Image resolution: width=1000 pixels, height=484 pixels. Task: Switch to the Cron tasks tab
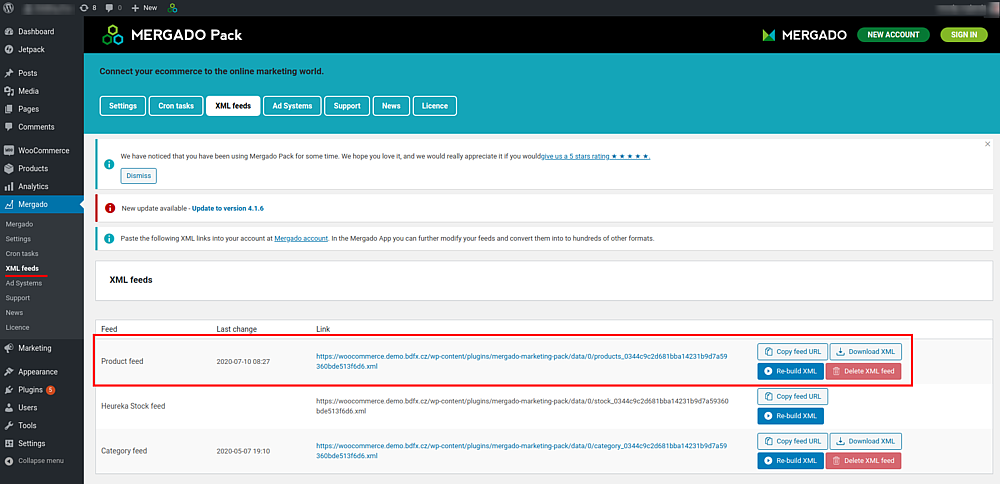[176, 106]
